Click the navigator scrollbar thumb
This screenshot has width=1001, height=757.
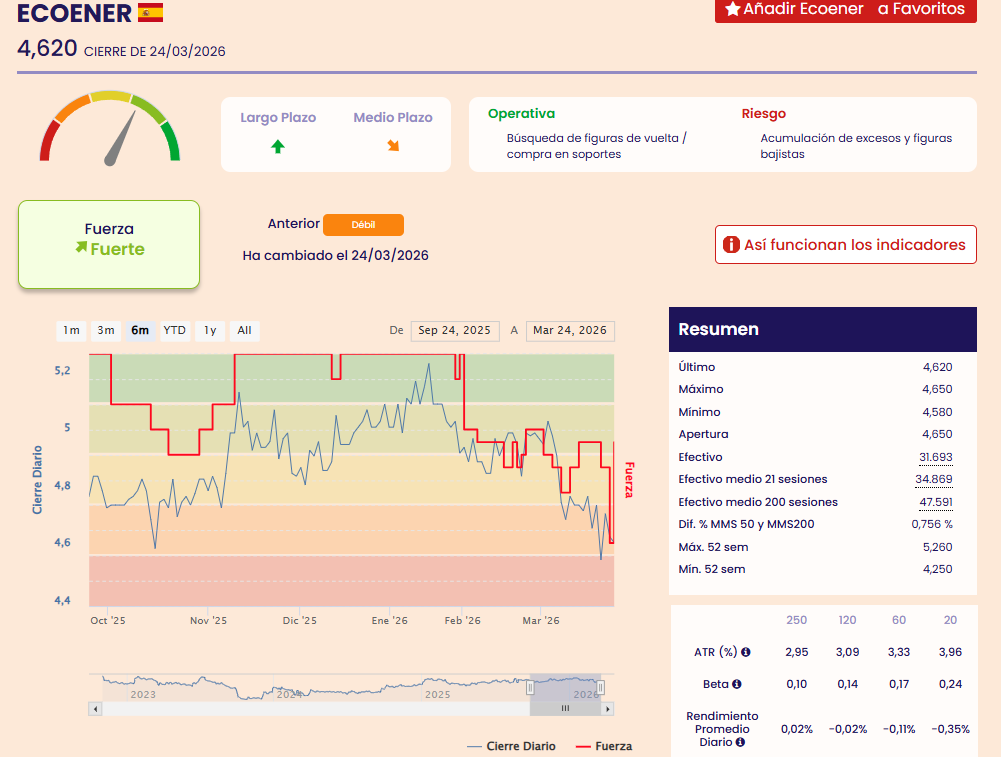[565, 708]
